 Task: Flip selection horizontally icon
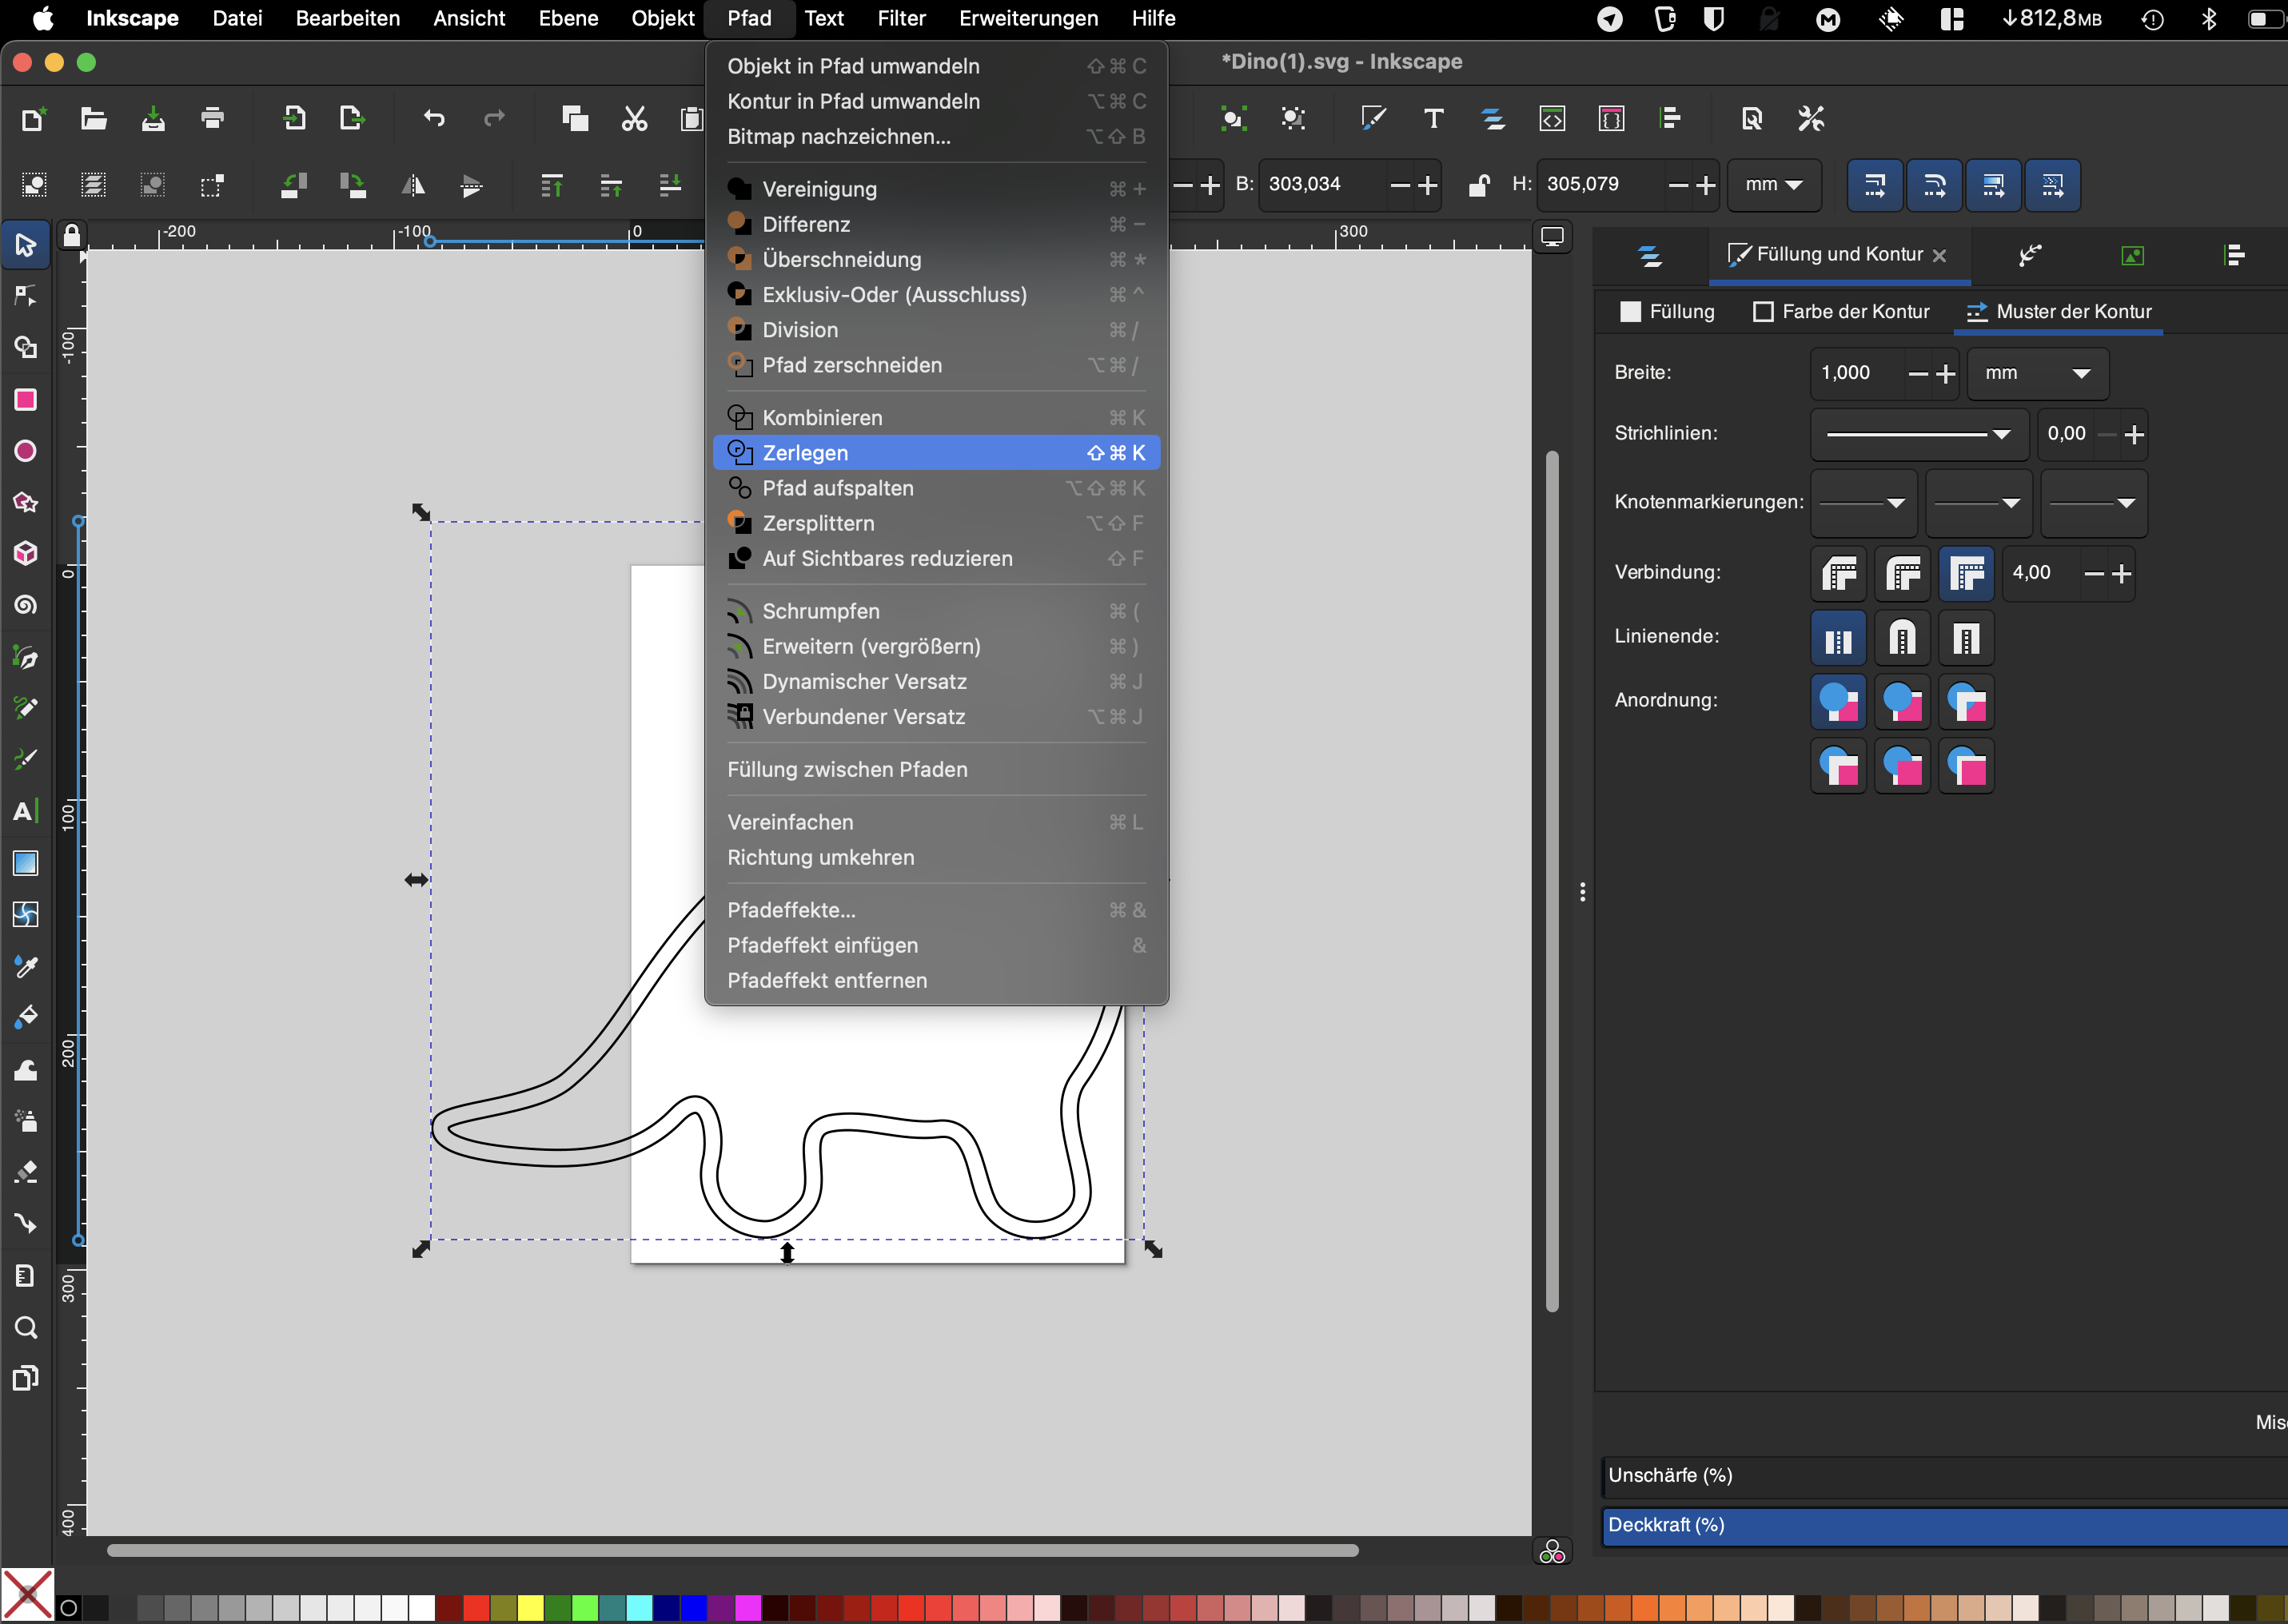pos(412,185)
